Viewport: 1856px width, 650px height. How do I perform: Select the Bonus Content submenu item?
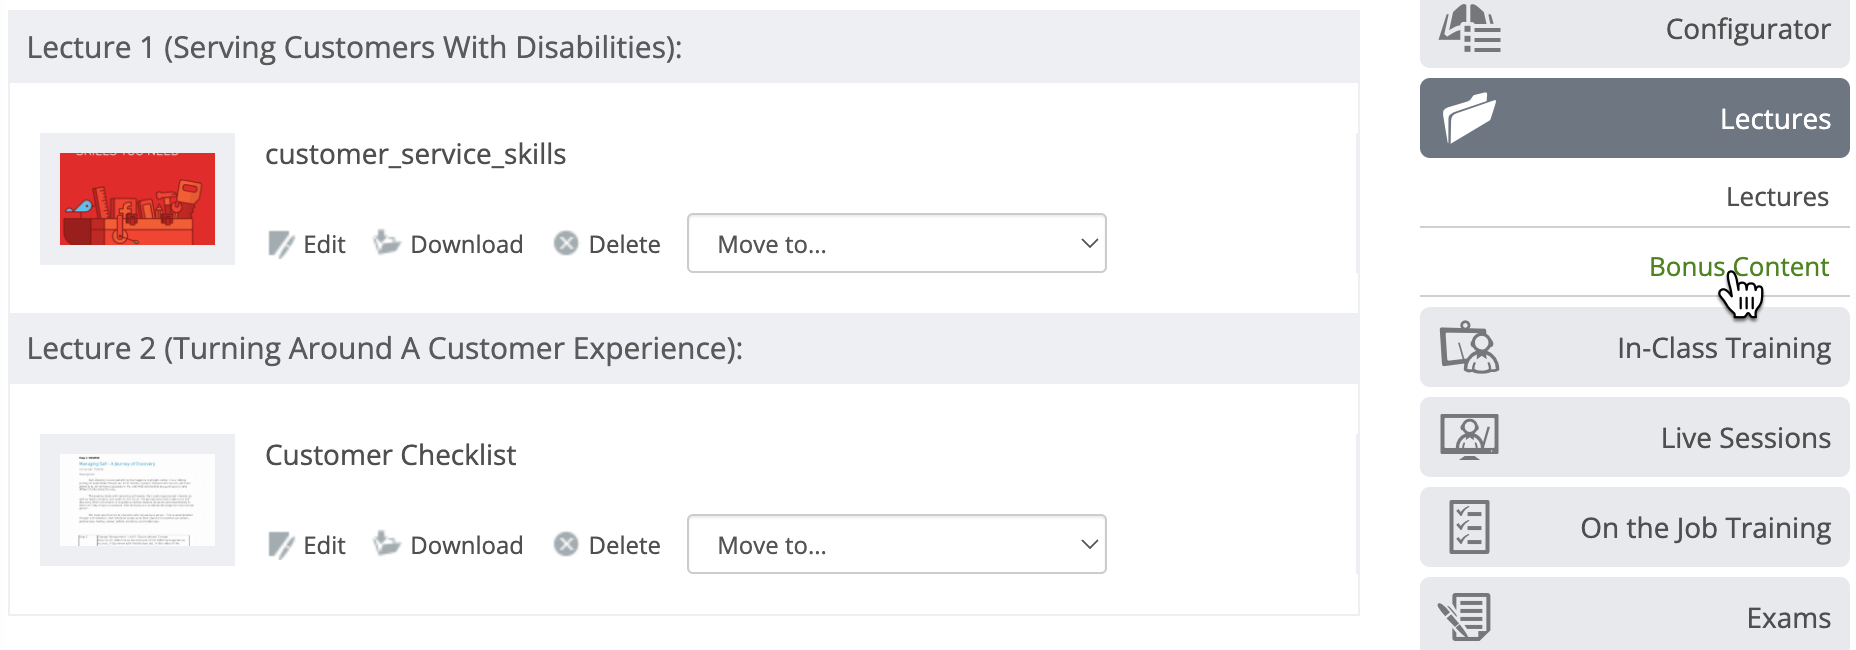point(1738,267)
